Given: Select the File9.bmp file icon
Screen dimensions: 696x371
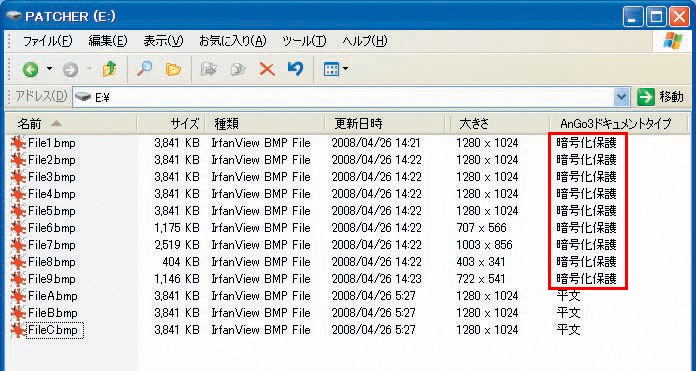Looking at the screenshot, I should pos(18,280).
